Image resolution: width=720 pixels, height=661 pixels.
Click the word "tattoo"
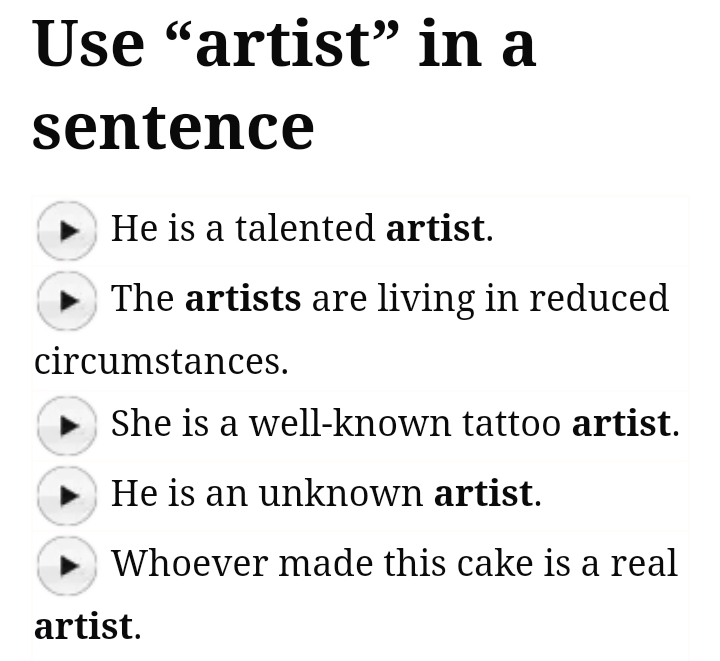(x=511, y=424)
